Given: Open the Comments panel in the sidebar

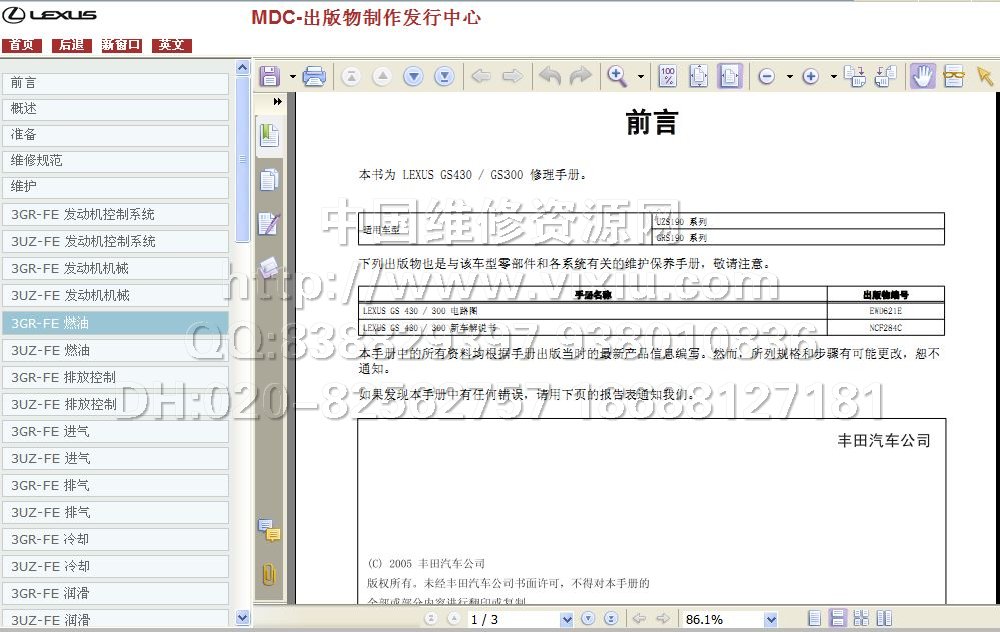Looking at the screenshot, I should (x=268, y=530).
